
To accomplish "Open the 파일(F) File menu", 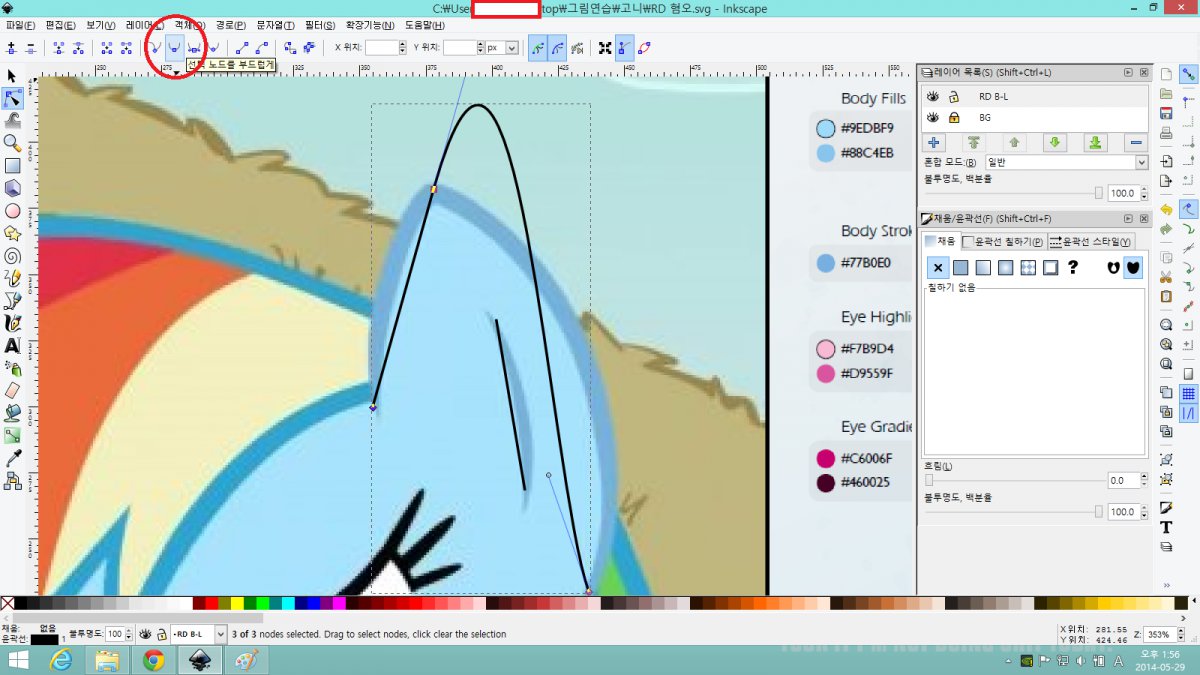I will click(20, 25).
